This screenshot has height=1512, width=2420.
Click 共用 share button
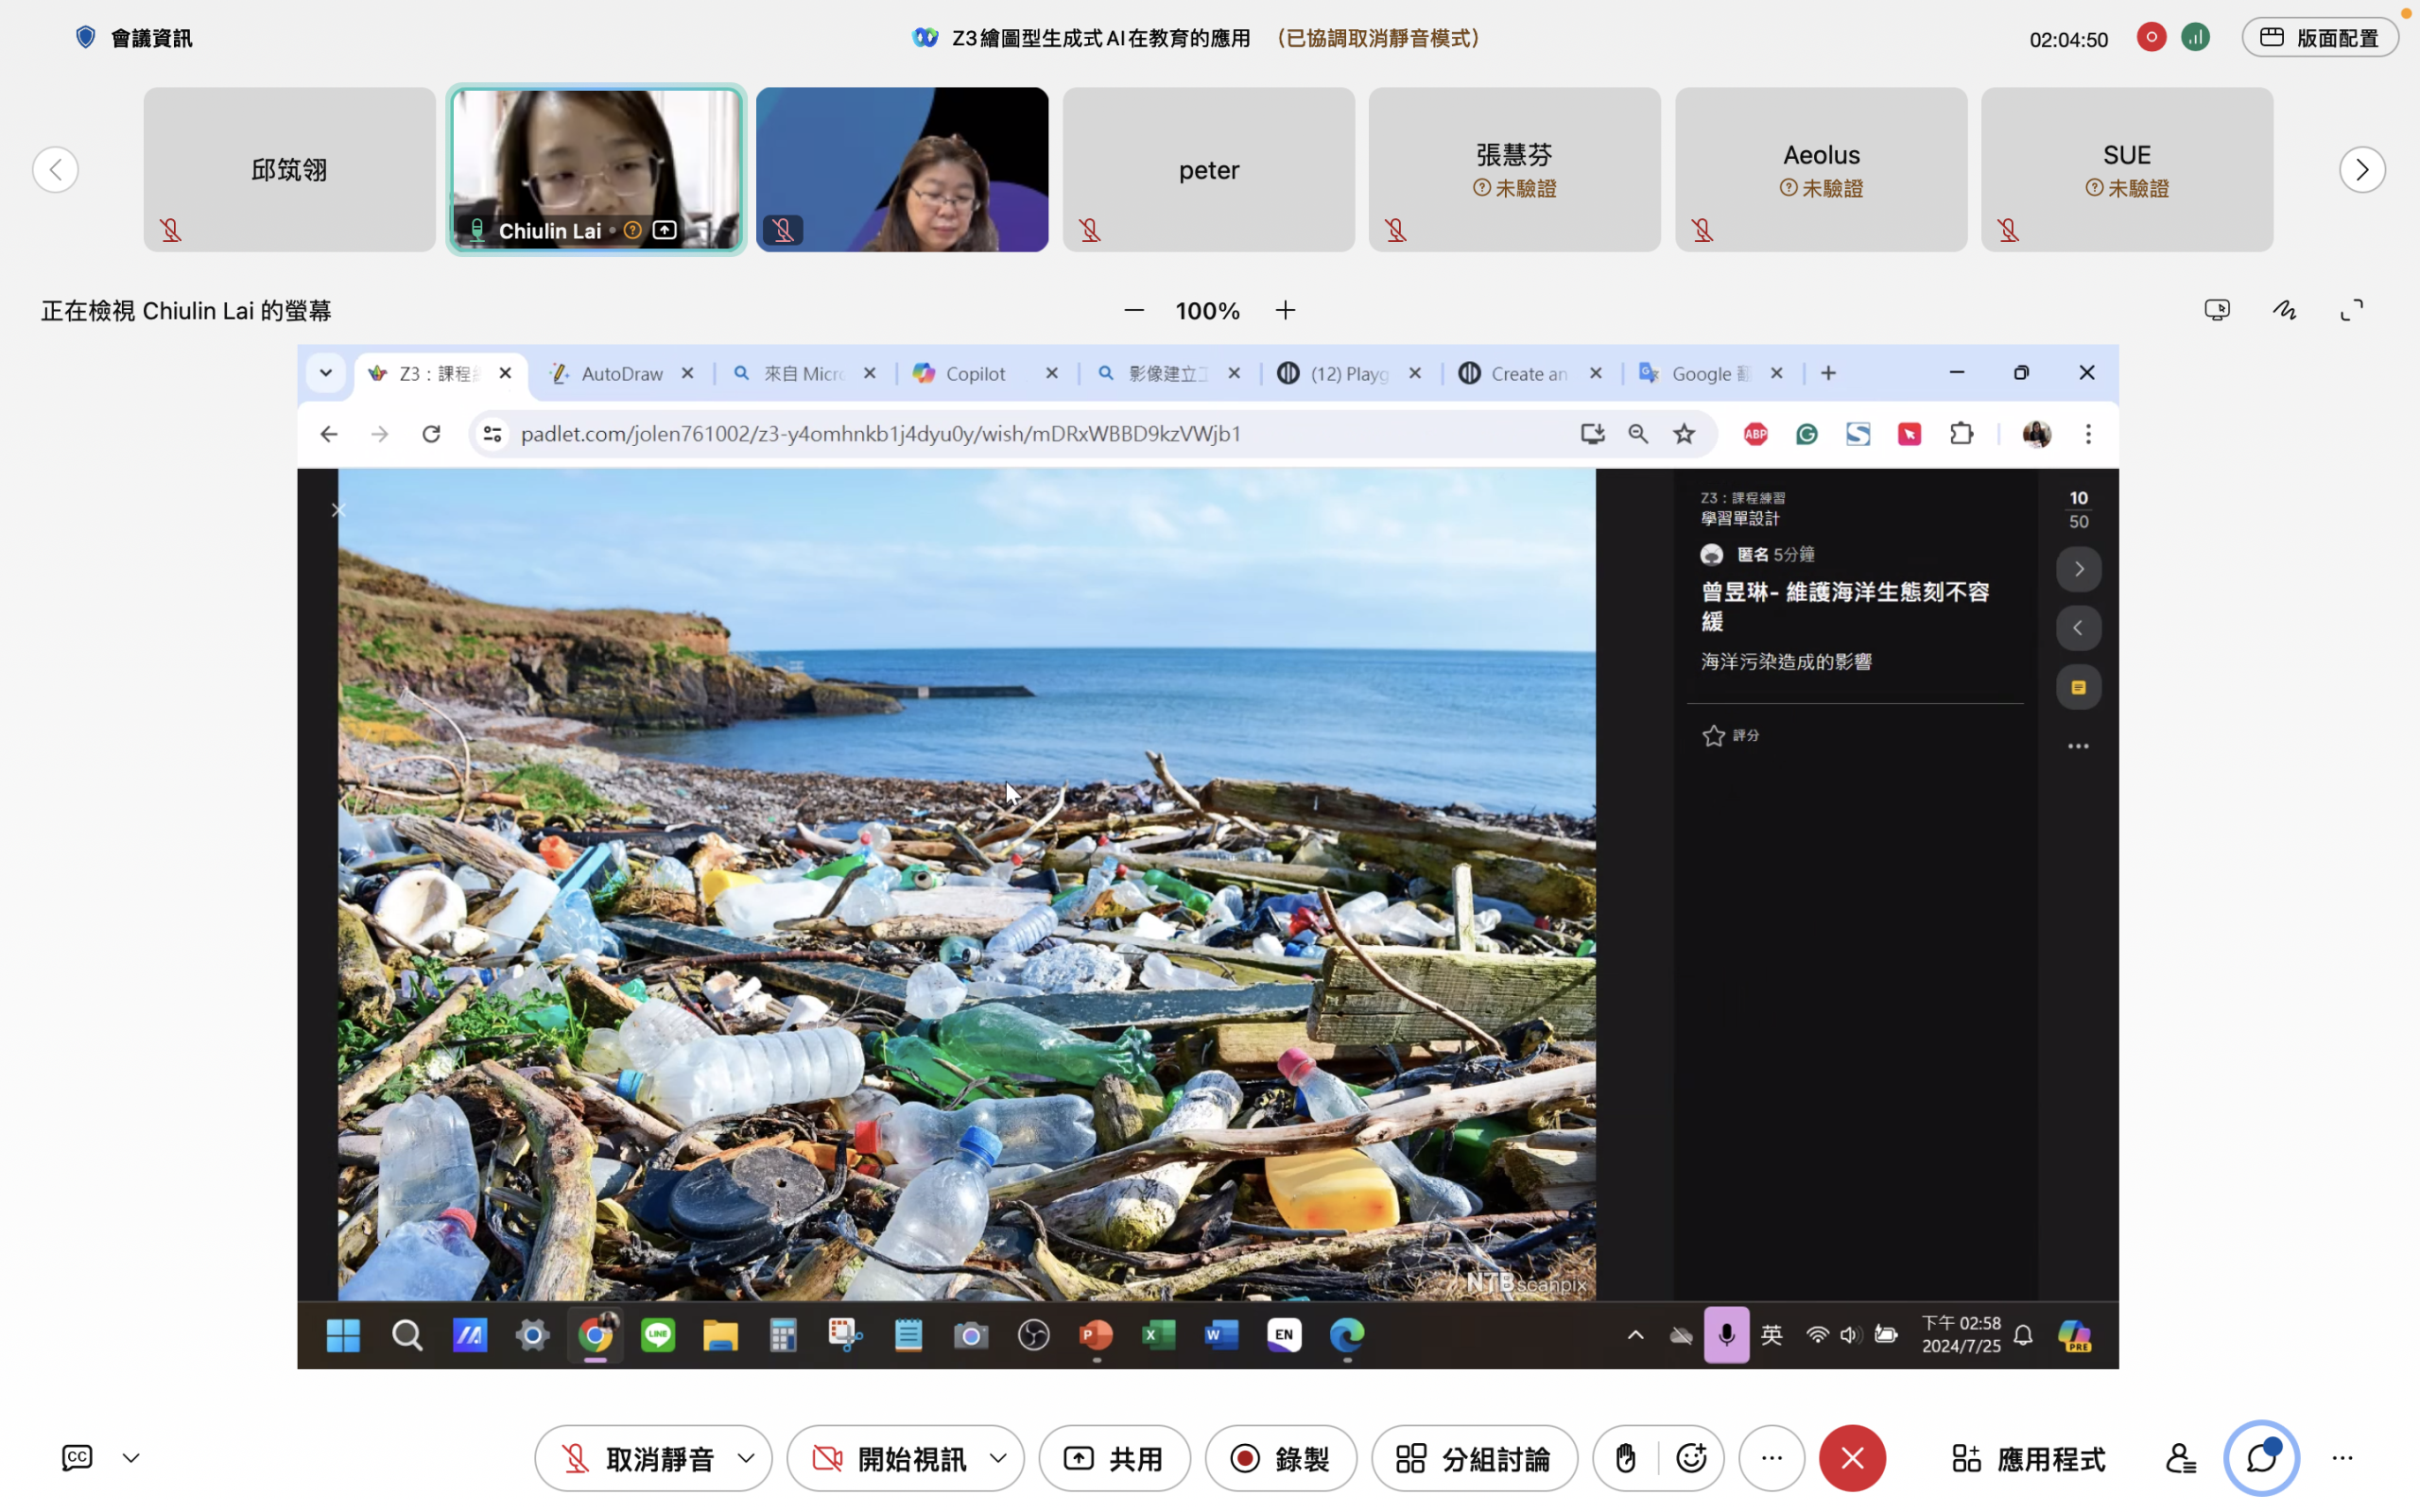pos(1114,1459)
